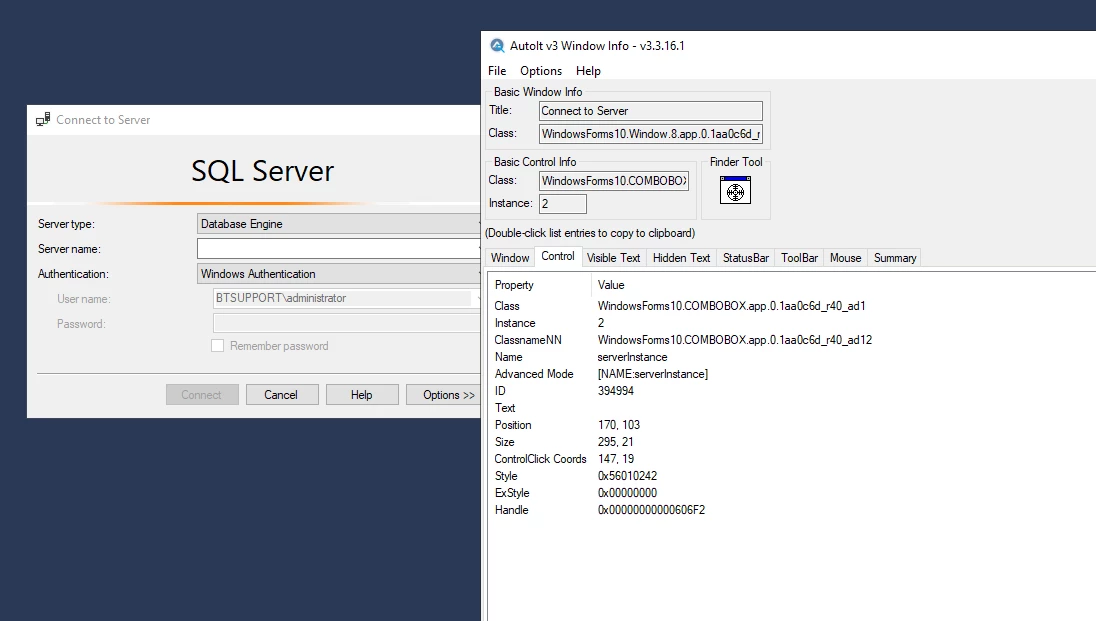Select the Position value 170, 103

tap(619, 425)
